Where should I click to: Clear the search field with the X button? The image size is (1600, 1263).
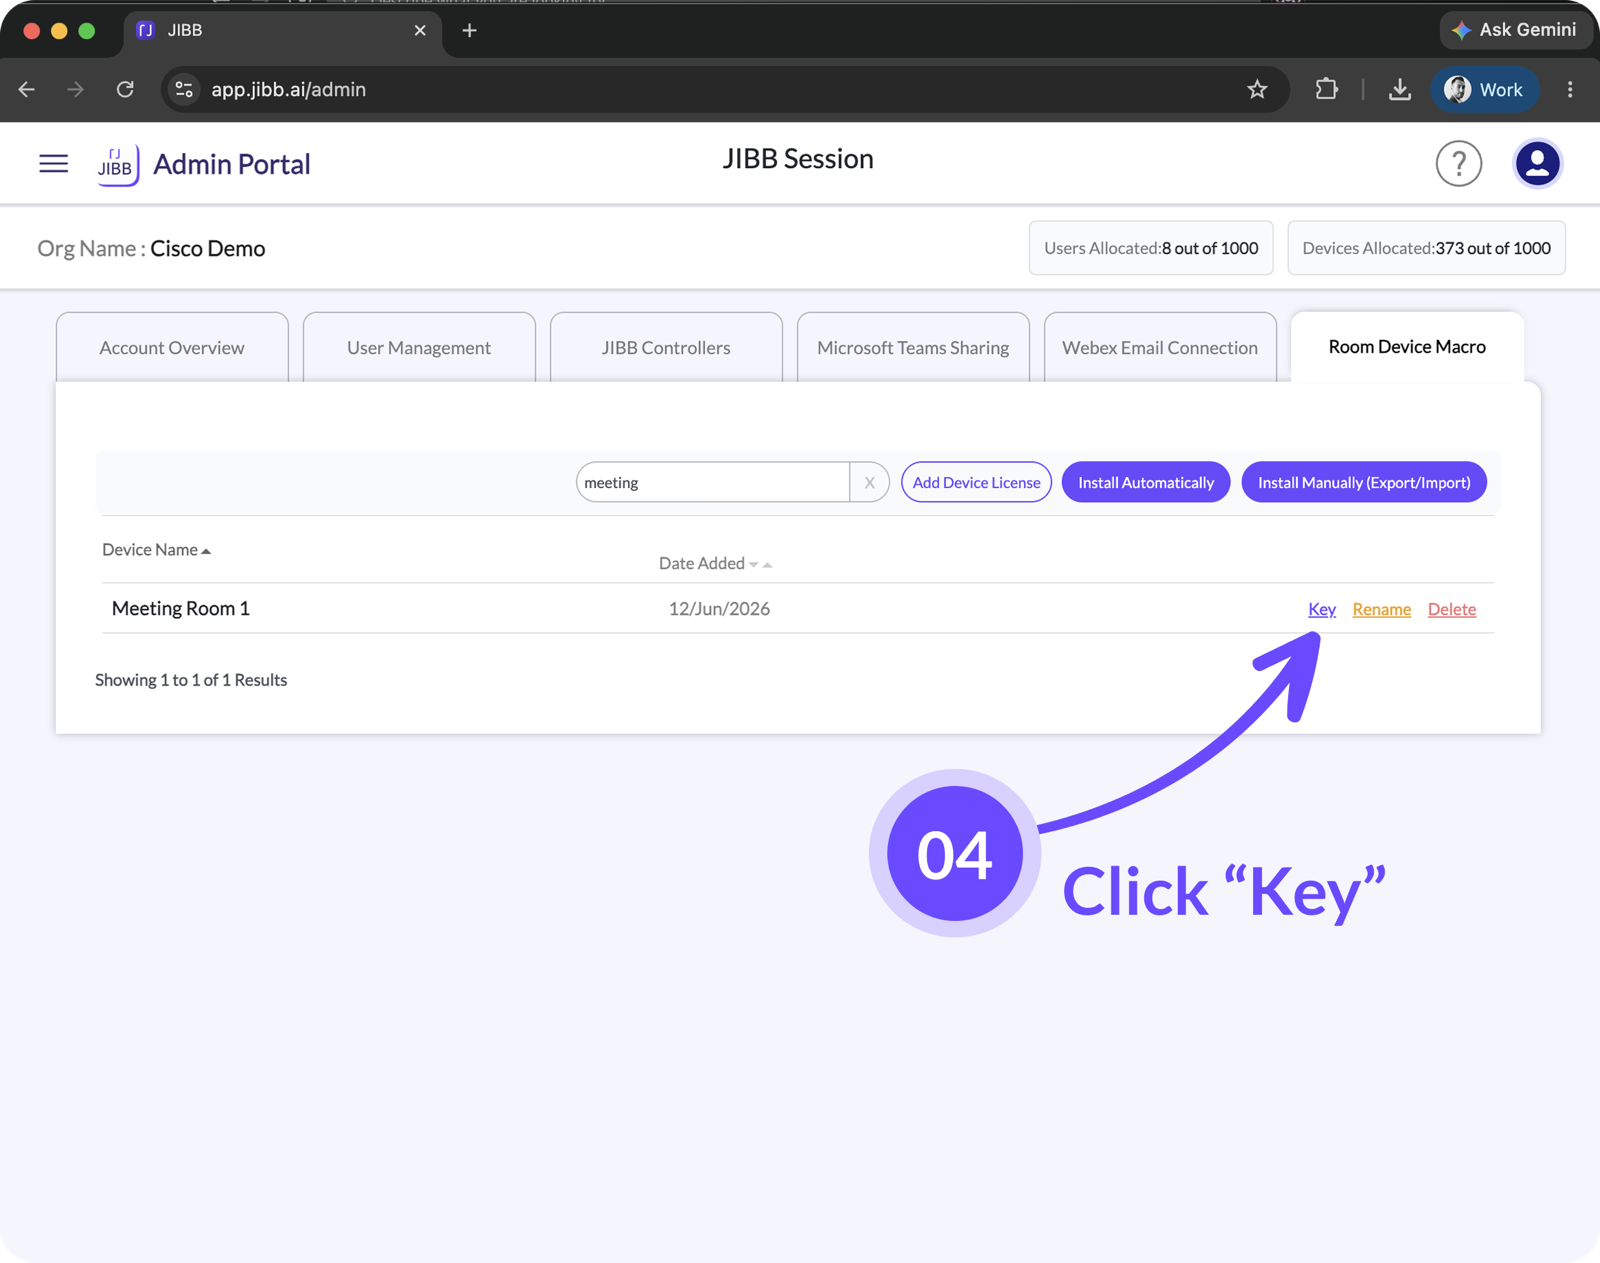pyautogui.click(x=869, y=482)
